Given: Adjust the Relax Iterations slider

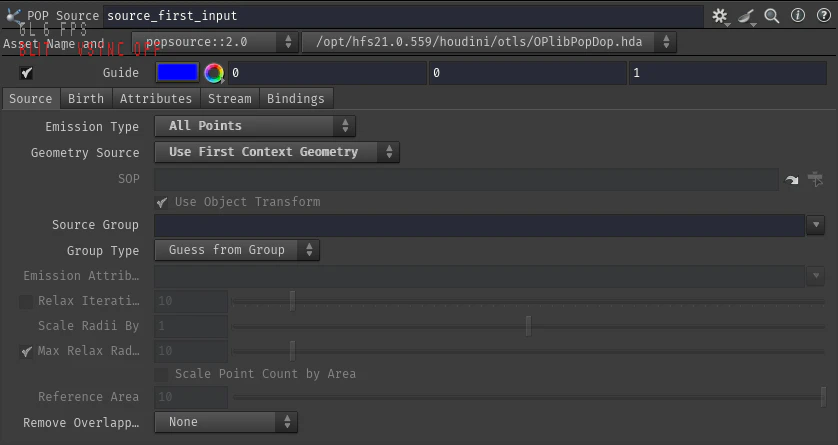Looking at the screenshot, I should (x=528, y=302).
